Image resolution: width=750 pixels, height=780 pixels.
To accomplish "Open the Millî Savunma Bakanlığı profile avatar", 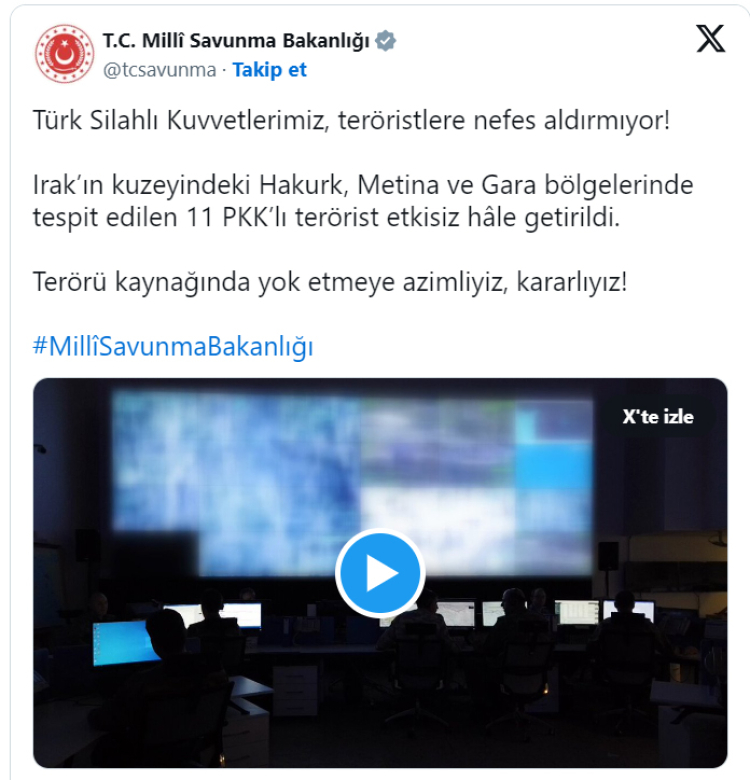I will pos(65,54).
